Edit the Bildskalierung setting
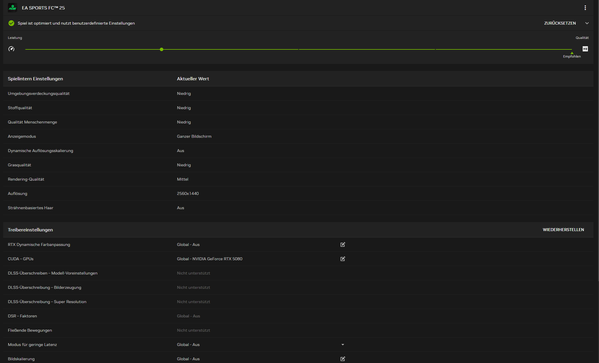The image size is (599, 363). pos(343,359)
